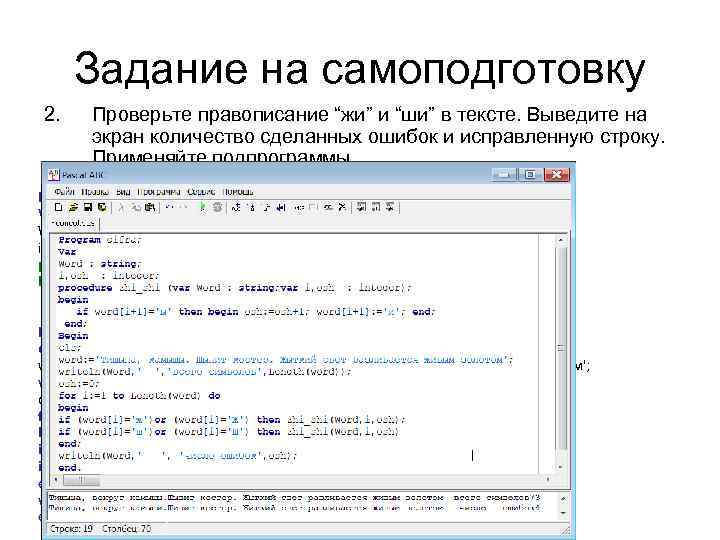Click the code editor's vertical scrollbar up arrow
Screen dimensions: 720x540
coord(561,240)
